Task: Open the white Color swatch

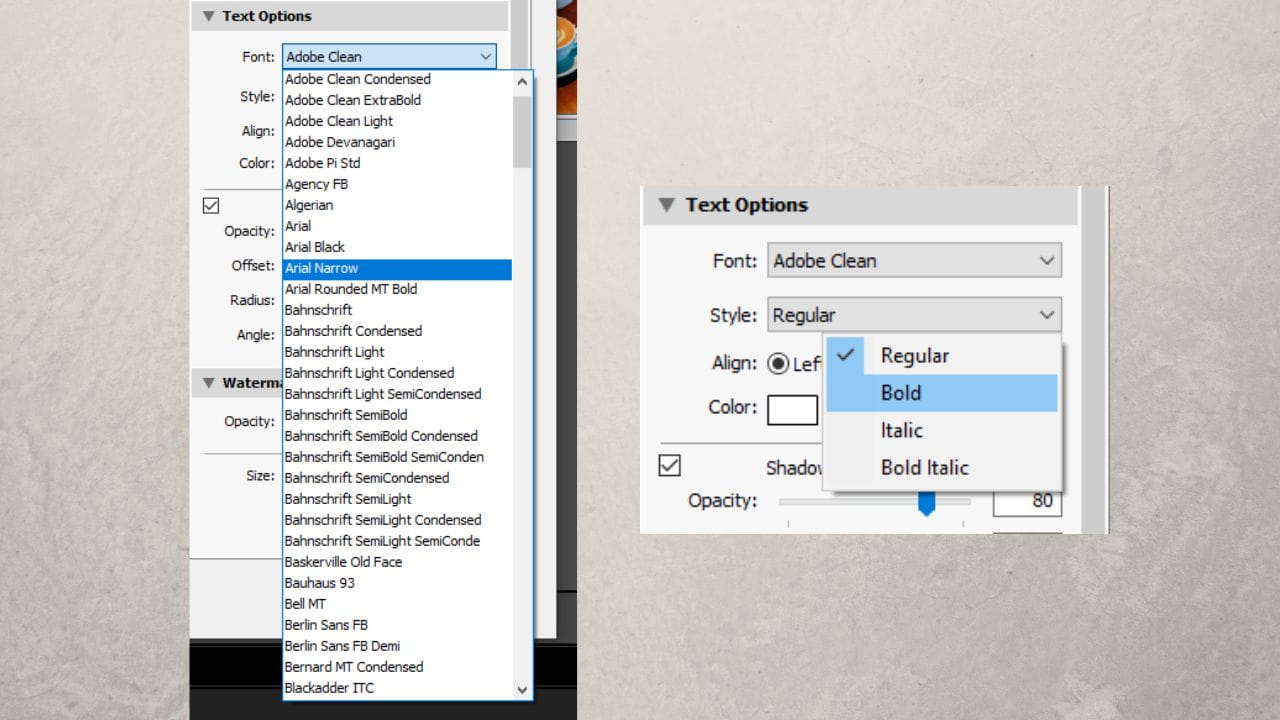Action: [793, 409]
